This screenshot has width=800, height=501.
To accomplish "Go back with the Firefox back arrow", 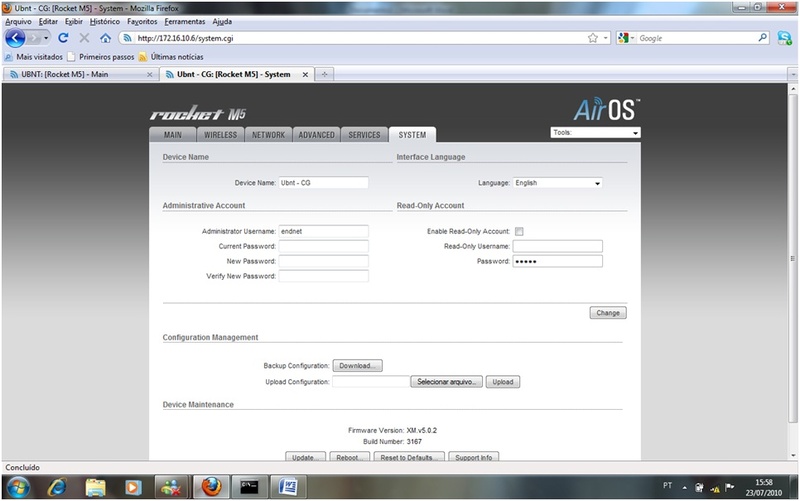I will pos(15,38).
